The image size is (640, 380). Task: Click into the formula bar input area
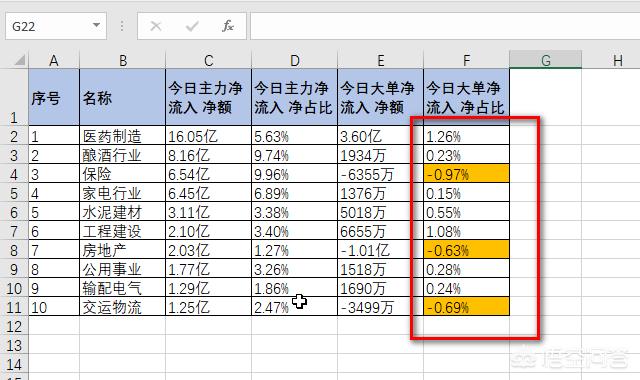pos(445,26)
